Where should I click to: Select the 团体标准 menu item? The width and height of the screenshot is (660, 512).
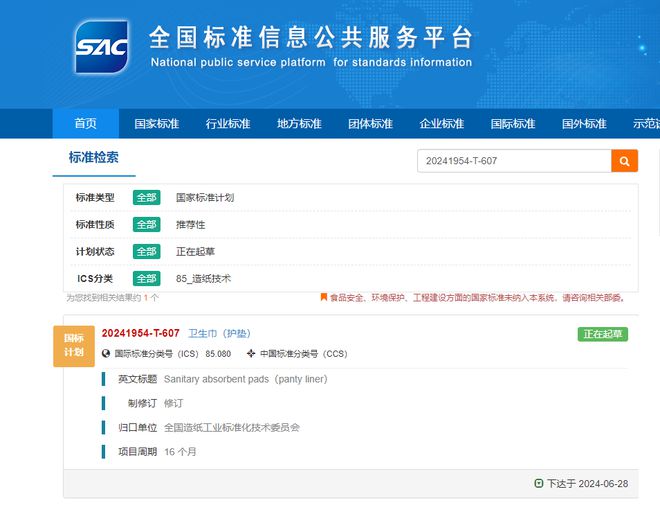coord(370,123)
